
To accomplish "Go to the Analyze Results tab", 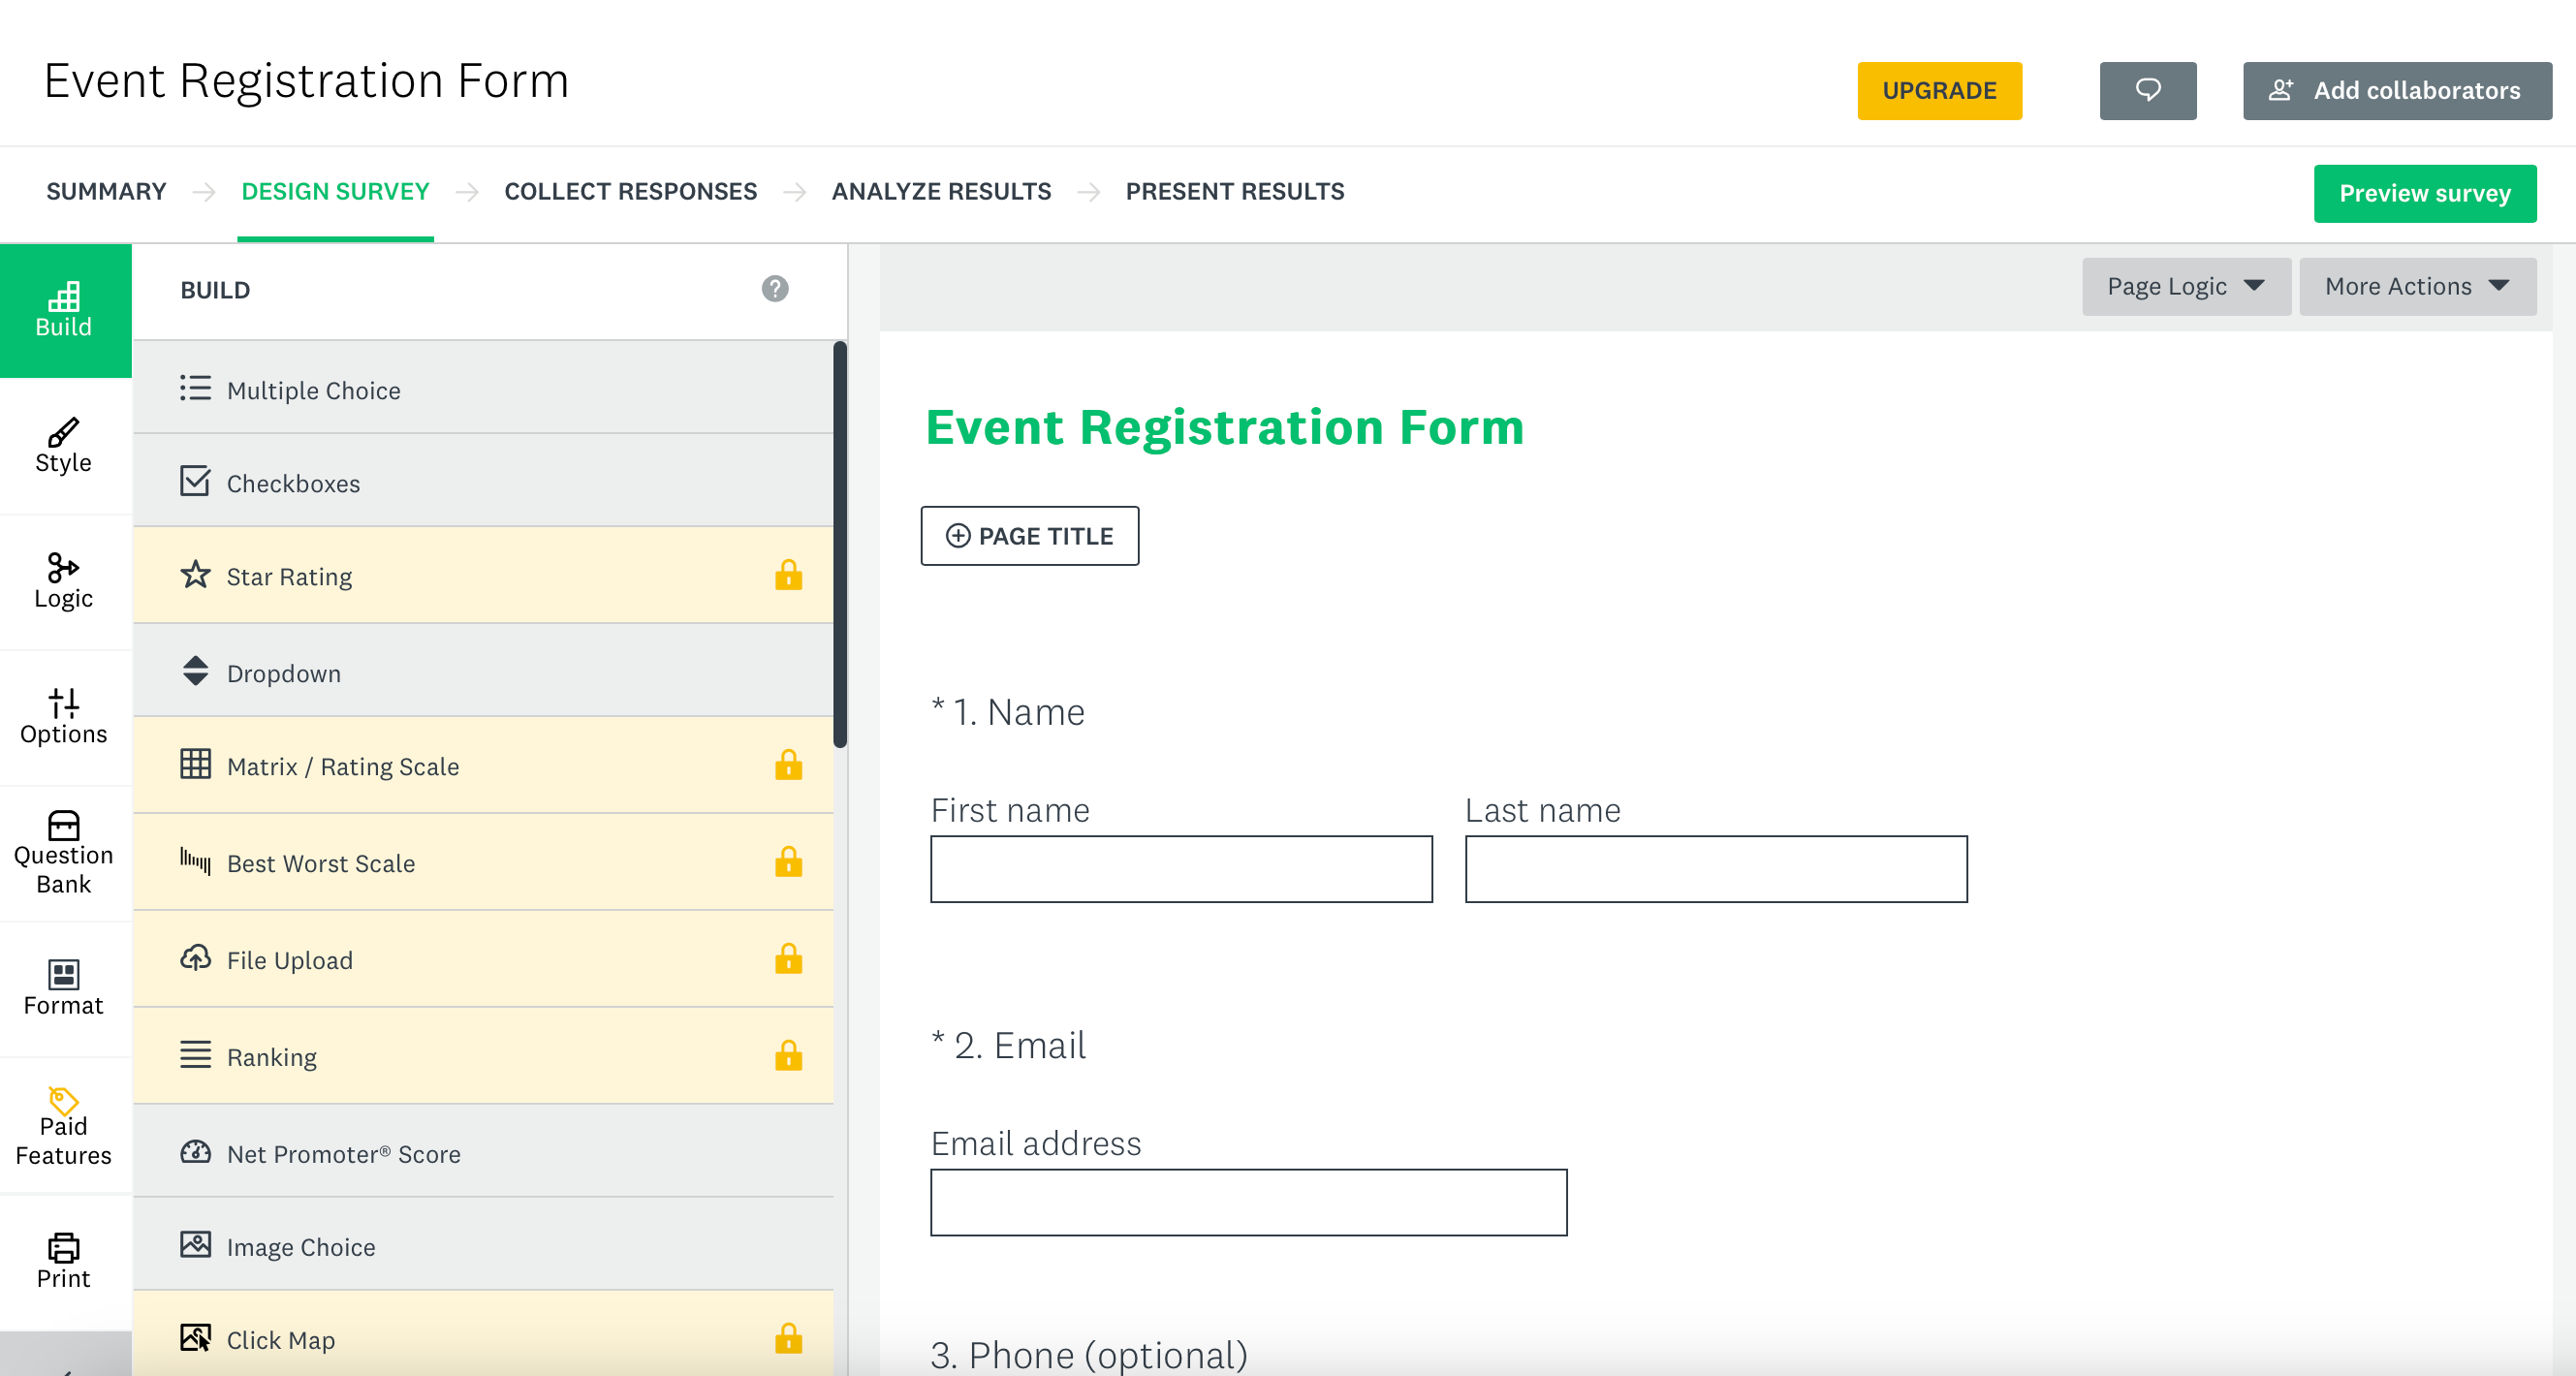I will click(x=941, y=191).
